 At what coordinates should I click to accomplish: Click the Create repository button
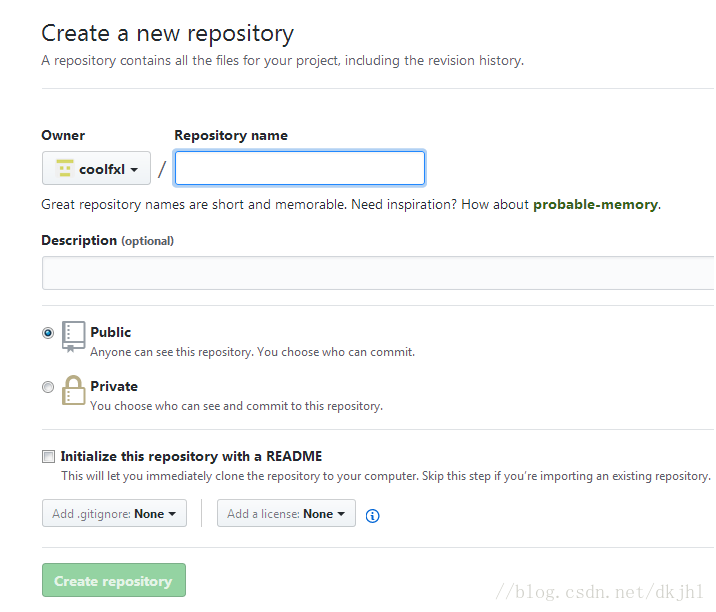pyautogui.click(x=114, y=580)
